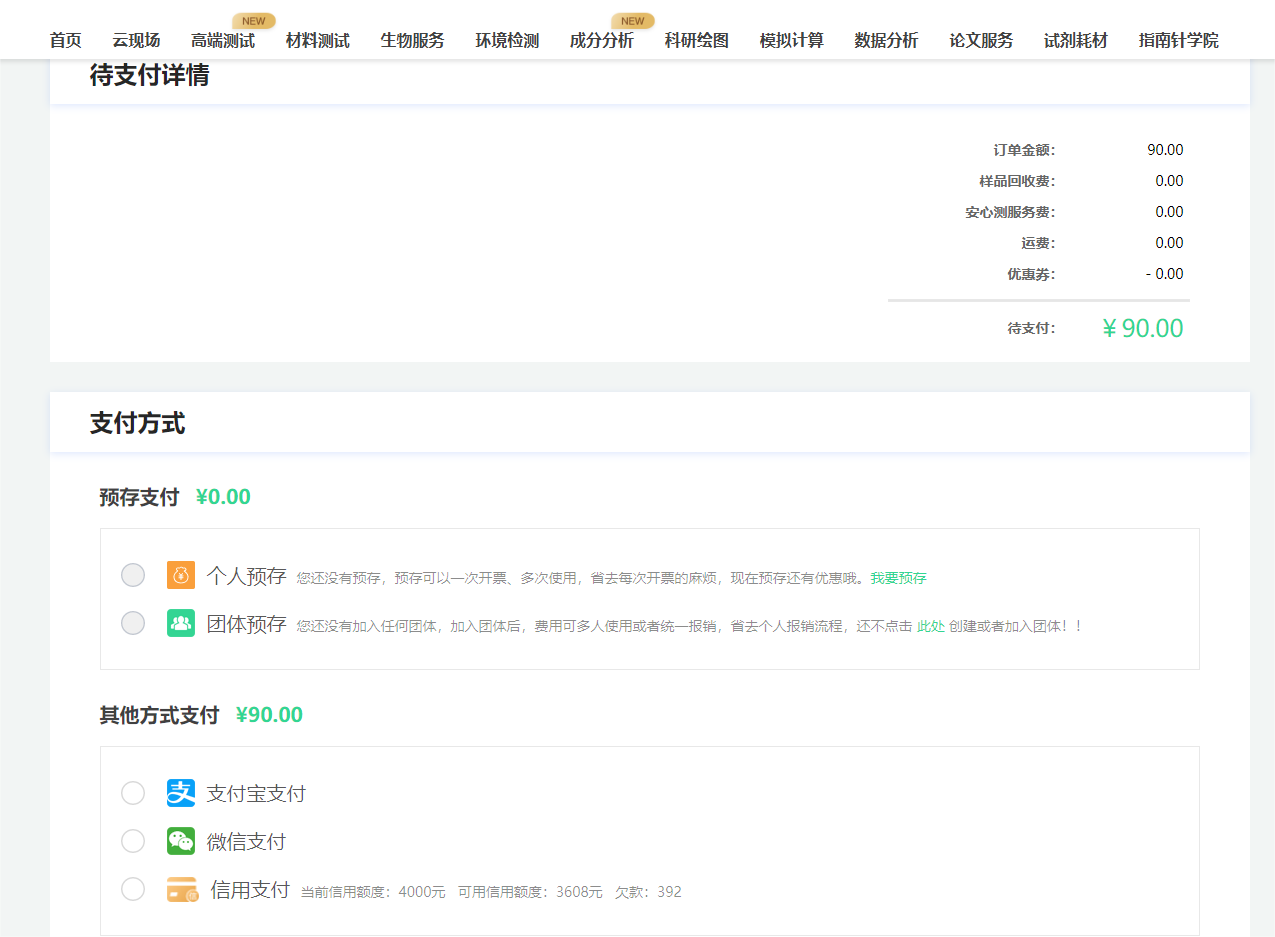Select the 个人预存 radio button
The width and height of the screenshot is (1275, 937).
point(132,575)
